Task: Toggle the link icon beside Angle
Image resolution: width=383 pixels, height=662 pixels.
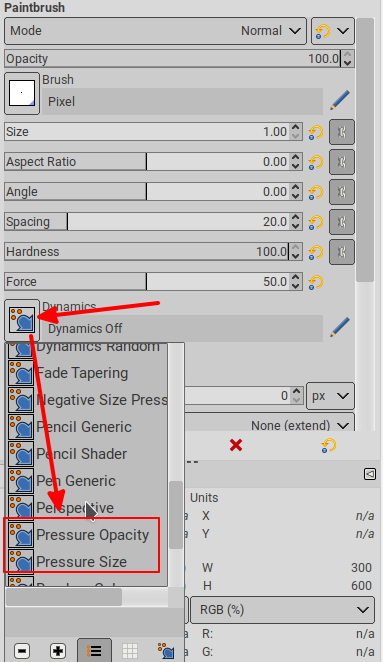Action: [342, 192]
